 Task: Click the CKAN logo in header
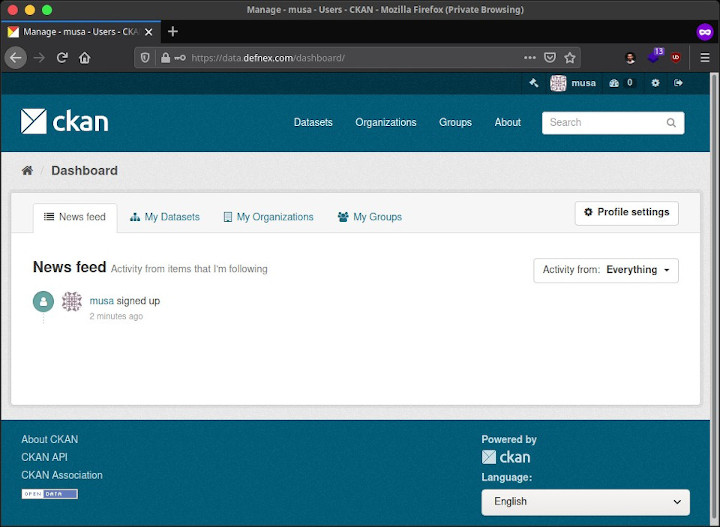coord(64,122)
